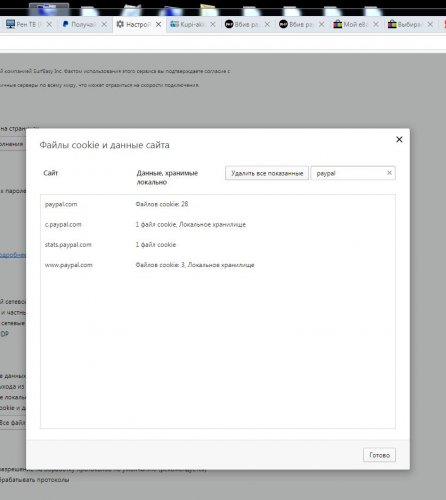Select the Настрой settings tab
The width and height of the screenshot is (446, 500).
[x=138, y=24]
